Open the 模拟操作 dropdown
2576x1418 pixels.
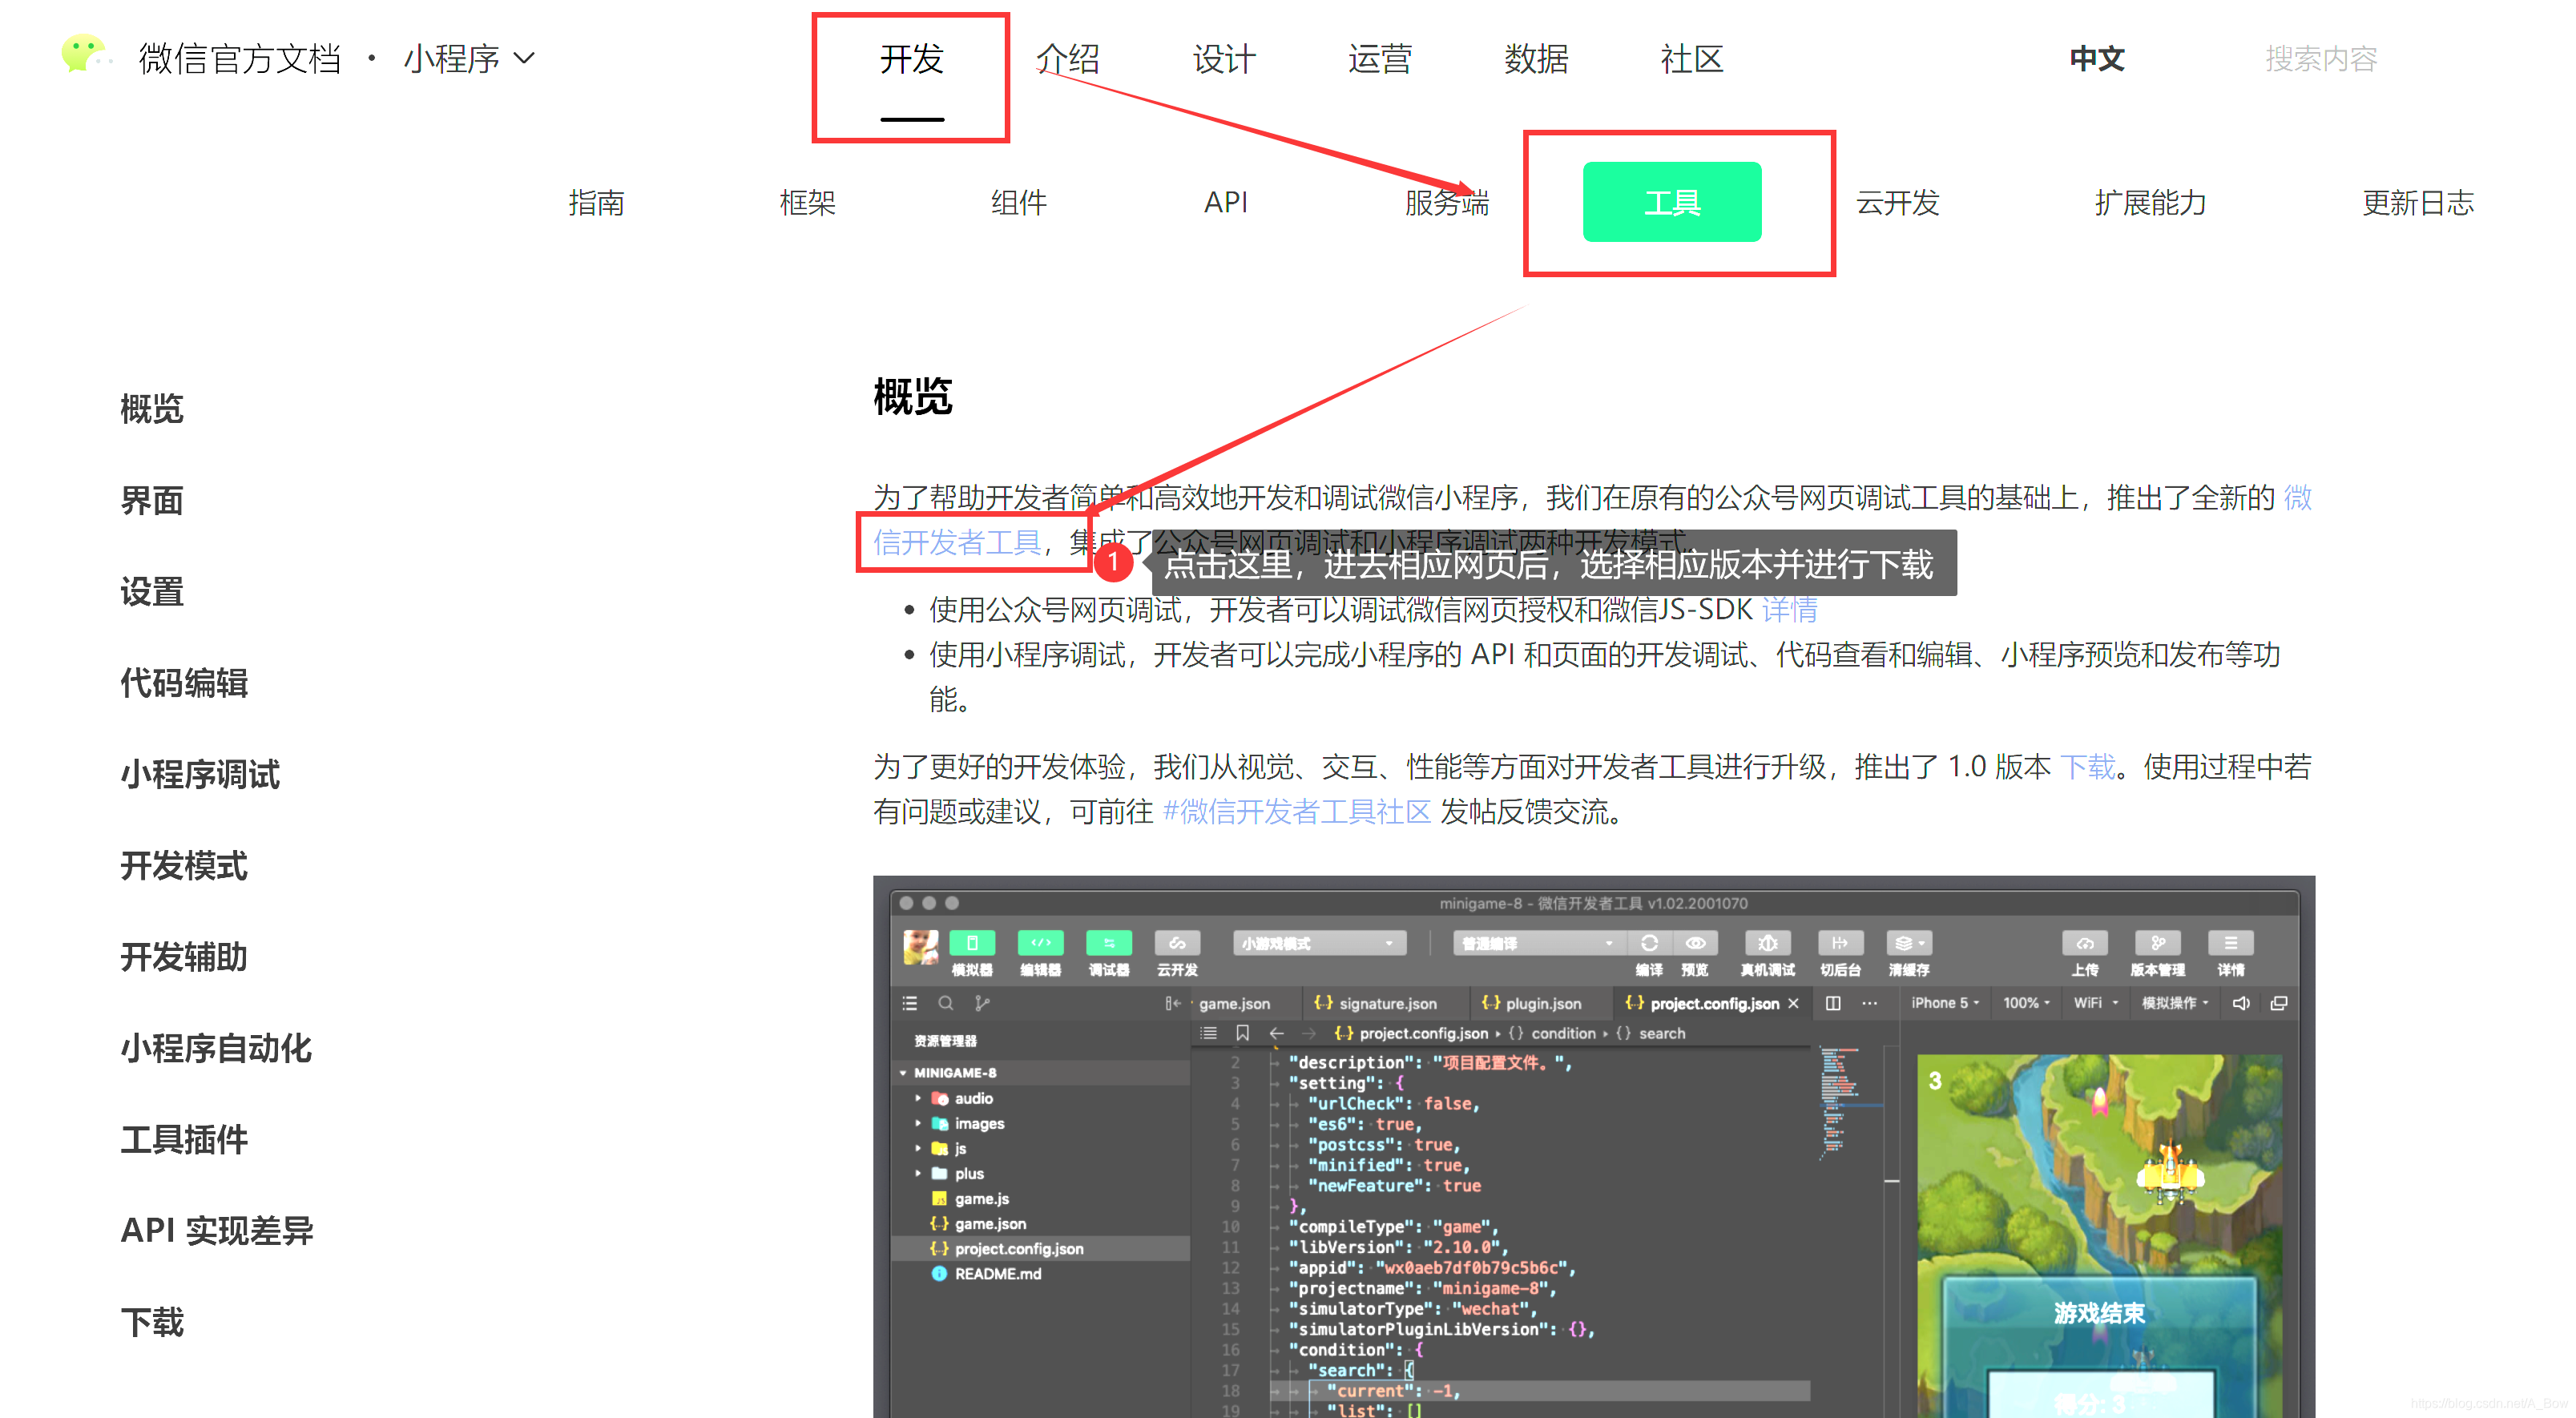tap(2175, 1003)
